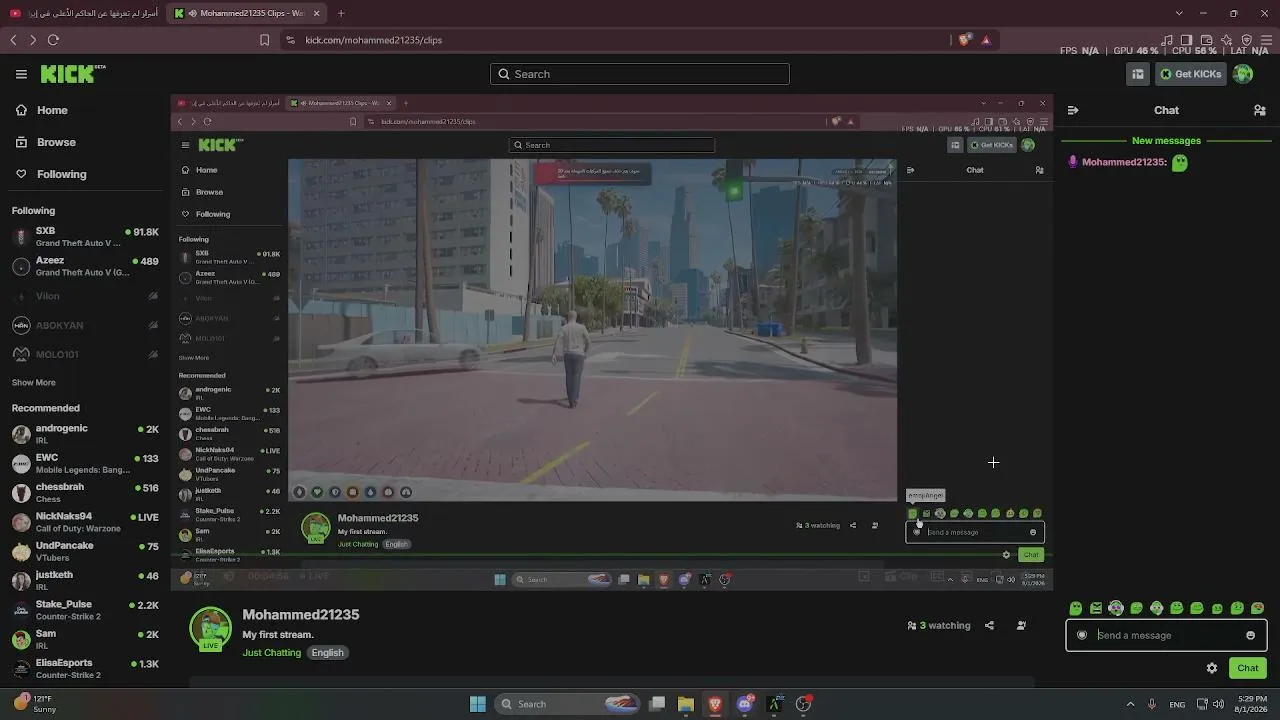Open the browser tab search dropdown chevron
The width and height of the screenshot is (1280, 720).
point(1179,13)
